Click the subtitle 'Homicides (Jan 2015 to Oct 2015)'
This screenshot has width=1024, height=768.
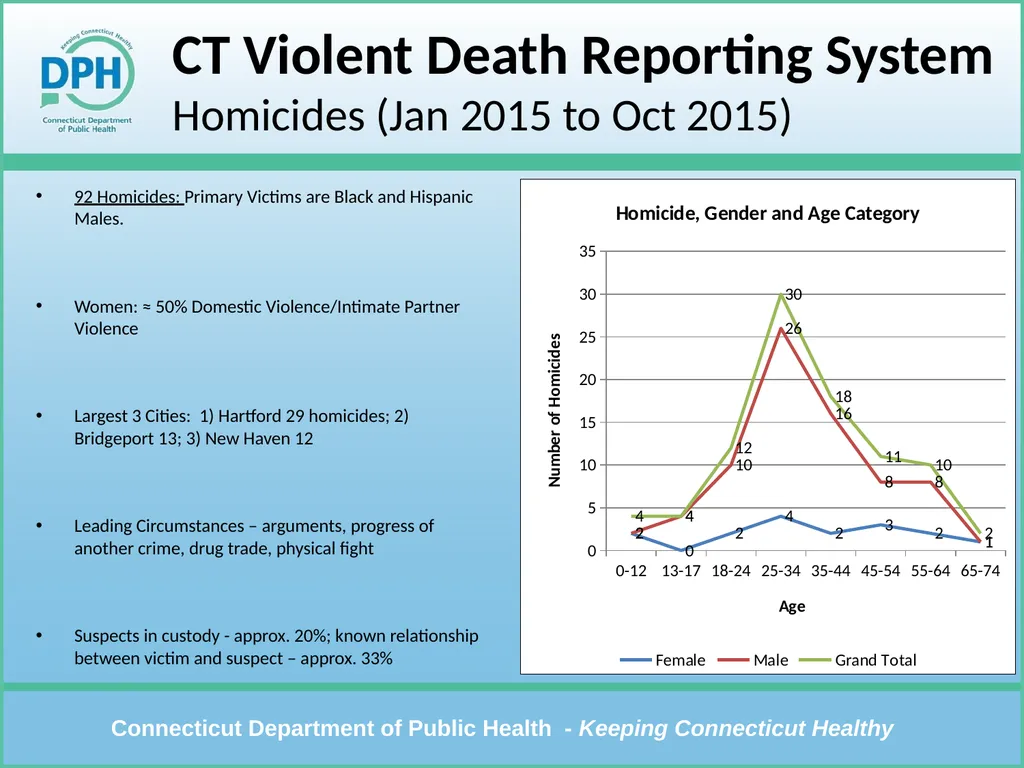(x=481, y=116)
